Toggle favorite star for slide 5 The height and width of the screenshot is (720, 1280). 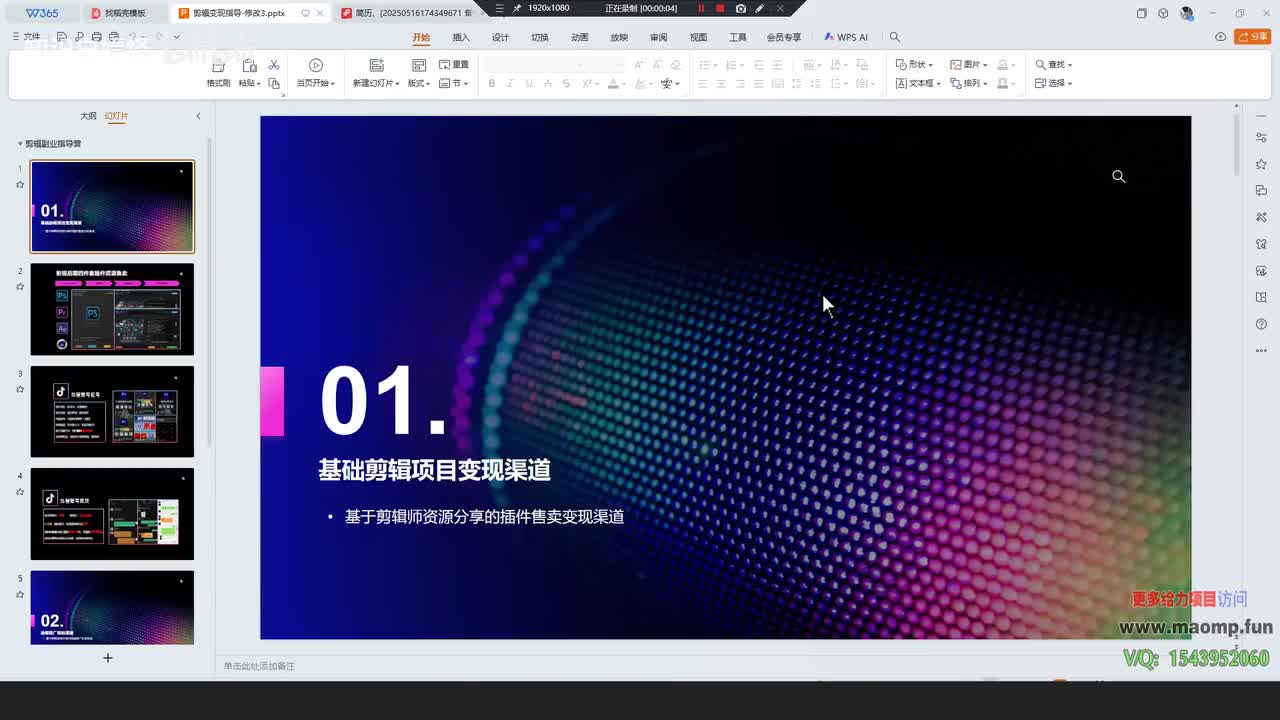[x=20, y=594]
